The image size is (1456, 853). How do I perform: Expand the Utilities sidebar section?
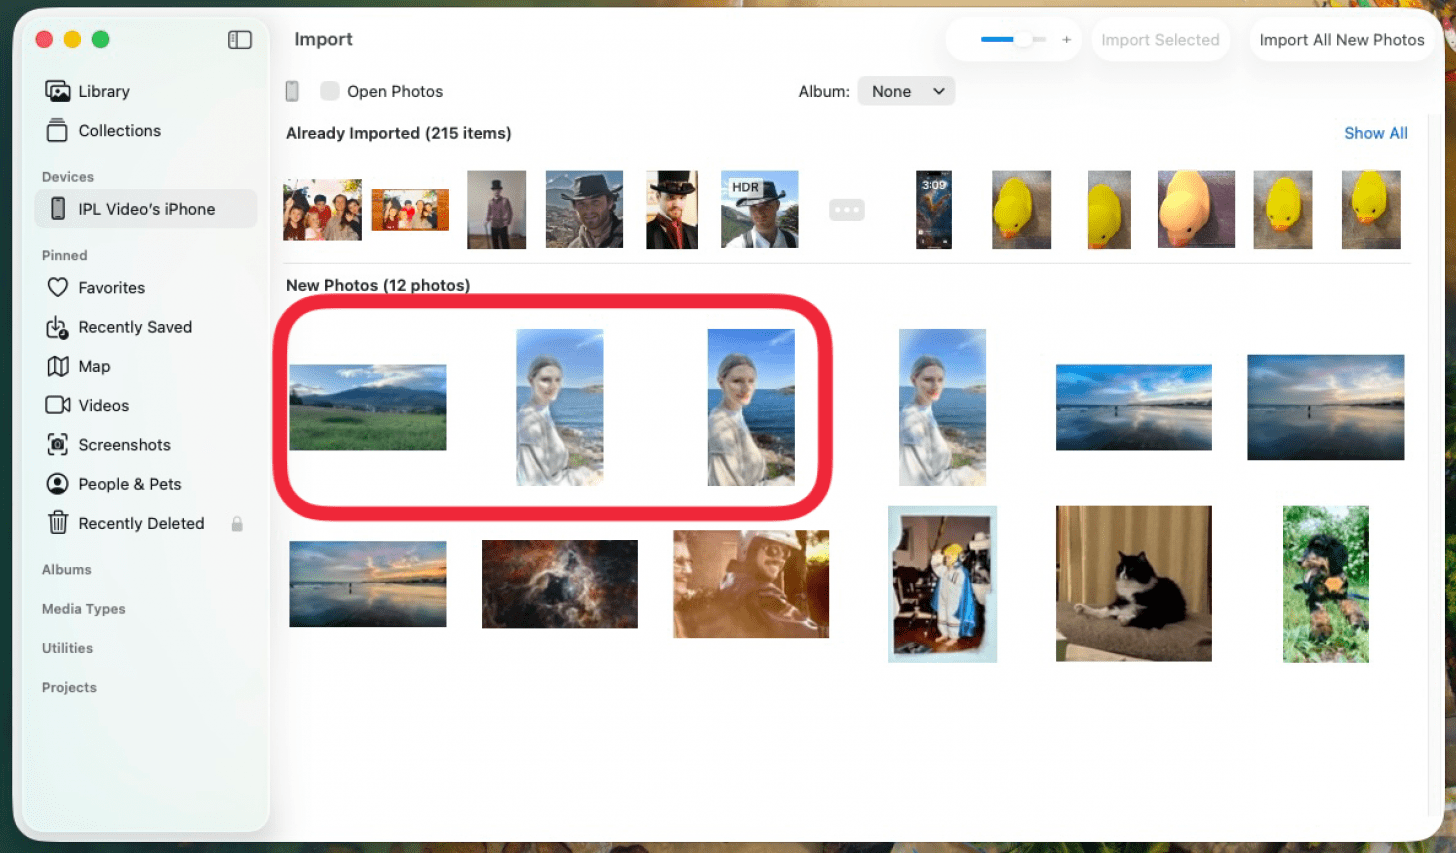68,648
